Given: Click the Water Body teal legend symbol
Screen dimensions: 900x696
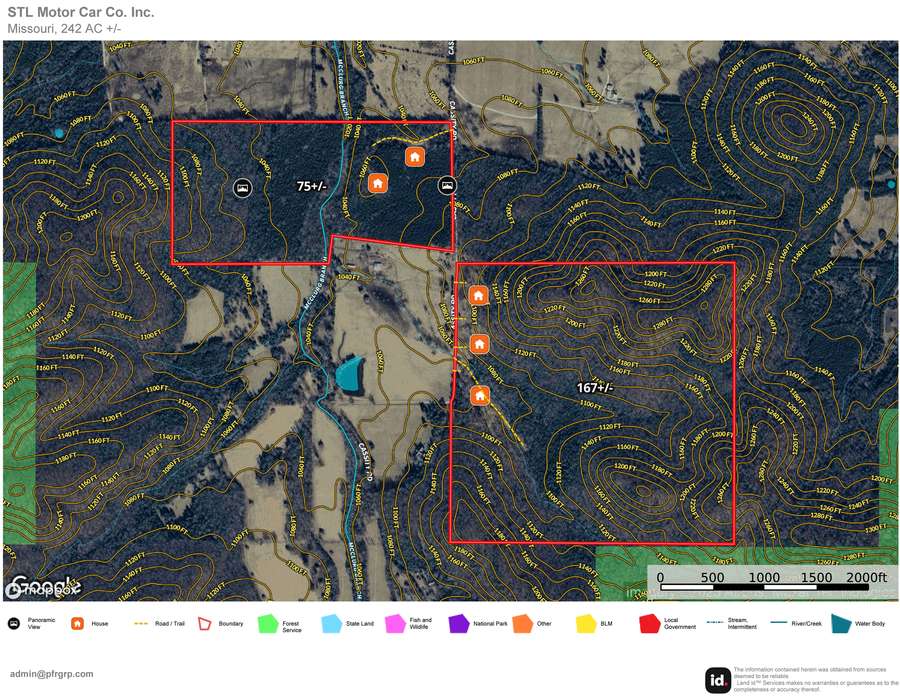Looking at the screenshot, I should tap(838, 624).
